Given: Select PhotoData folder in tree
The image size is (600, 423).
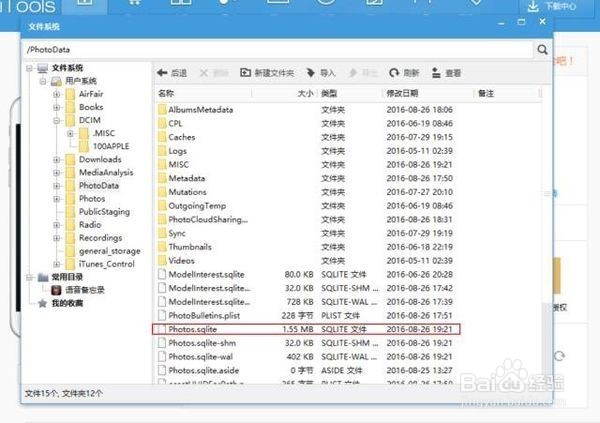Looking at the screenshot, I should pyautogui.click(x=93, y=186).
